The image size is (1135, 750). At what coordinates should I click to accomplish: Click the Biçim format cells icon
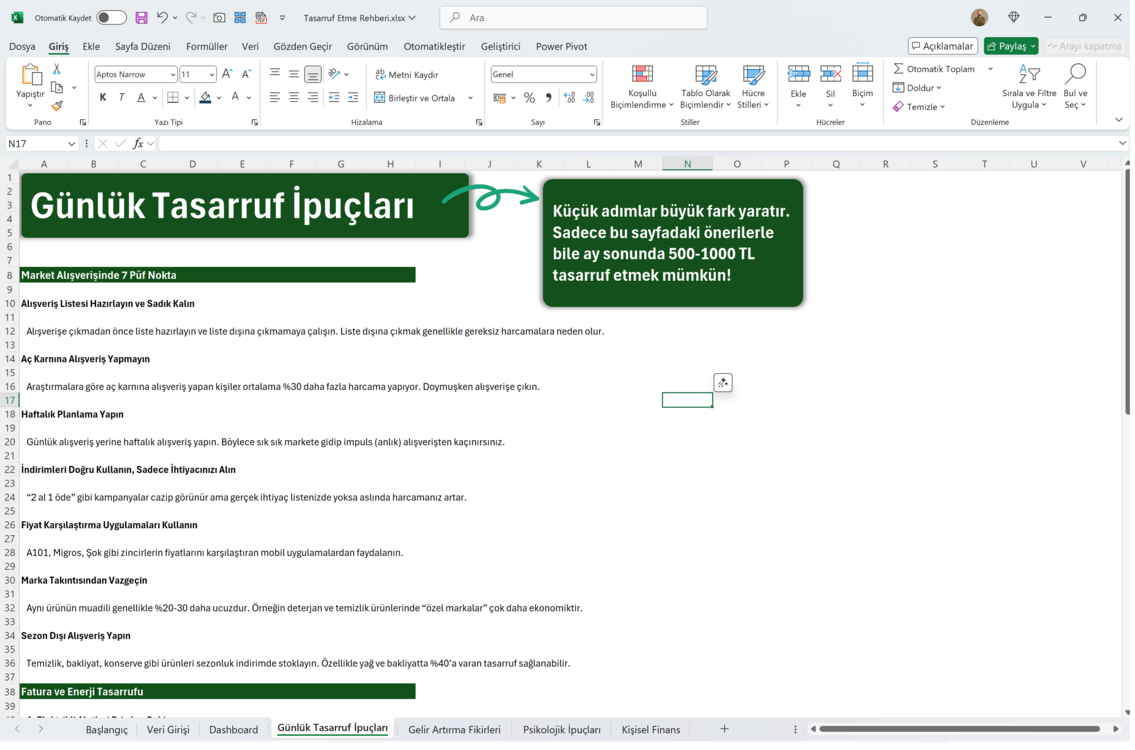coord(862,74)
